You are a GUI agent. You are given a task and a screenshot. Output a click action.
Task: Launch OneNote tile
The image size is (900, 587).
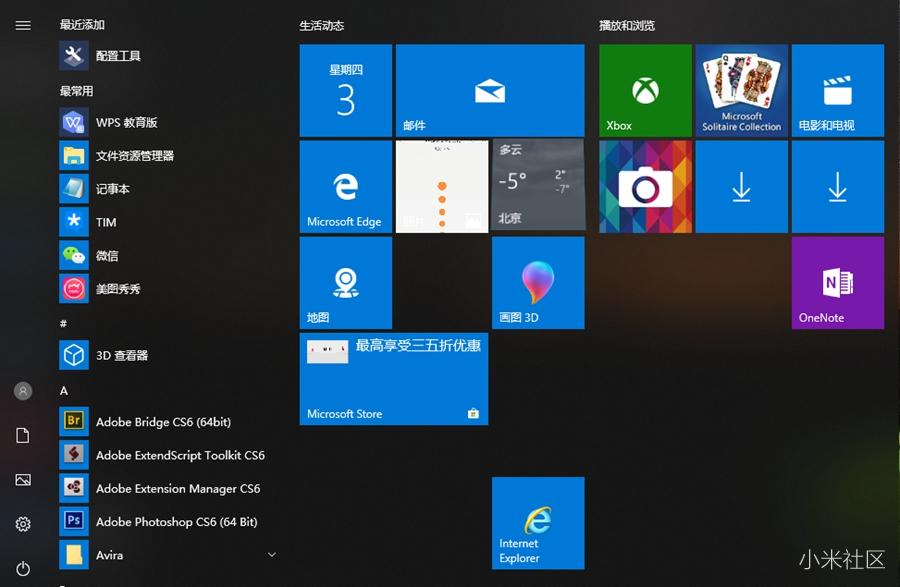click(x=837, y=282)
